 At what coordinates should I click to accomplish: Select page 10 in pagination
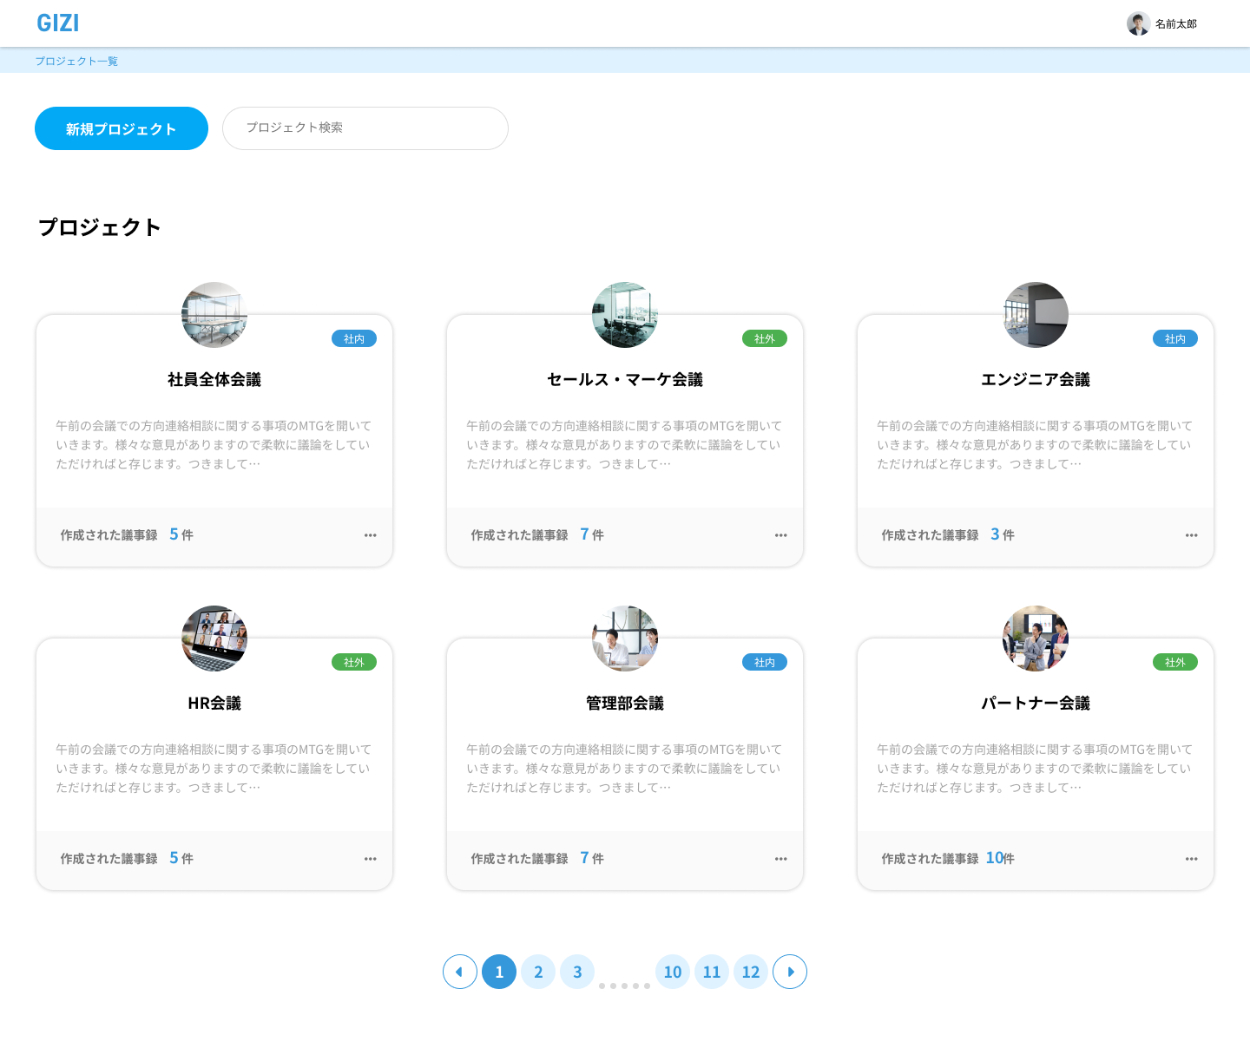point(673,972)
